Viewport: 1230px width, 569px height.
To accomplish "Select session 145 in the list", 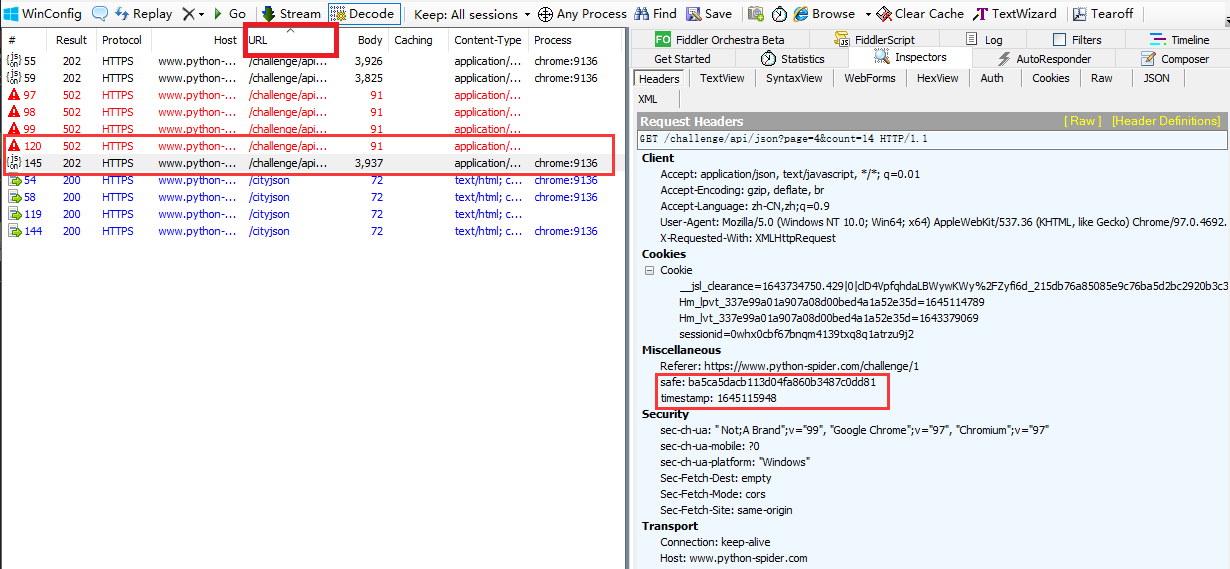I will point(300,163).
